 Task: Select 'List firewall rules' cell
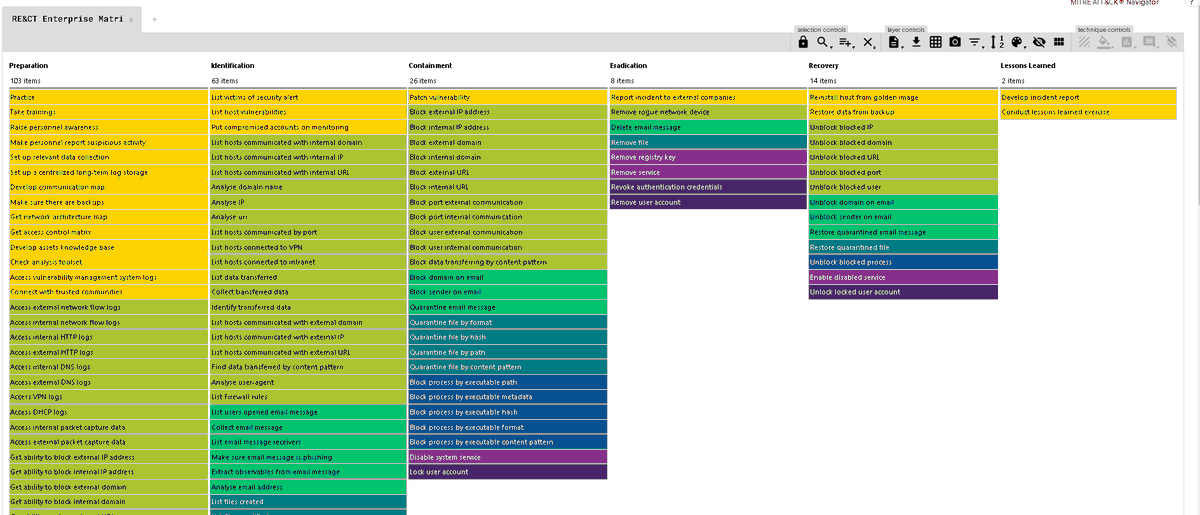(x=308, y=397)
